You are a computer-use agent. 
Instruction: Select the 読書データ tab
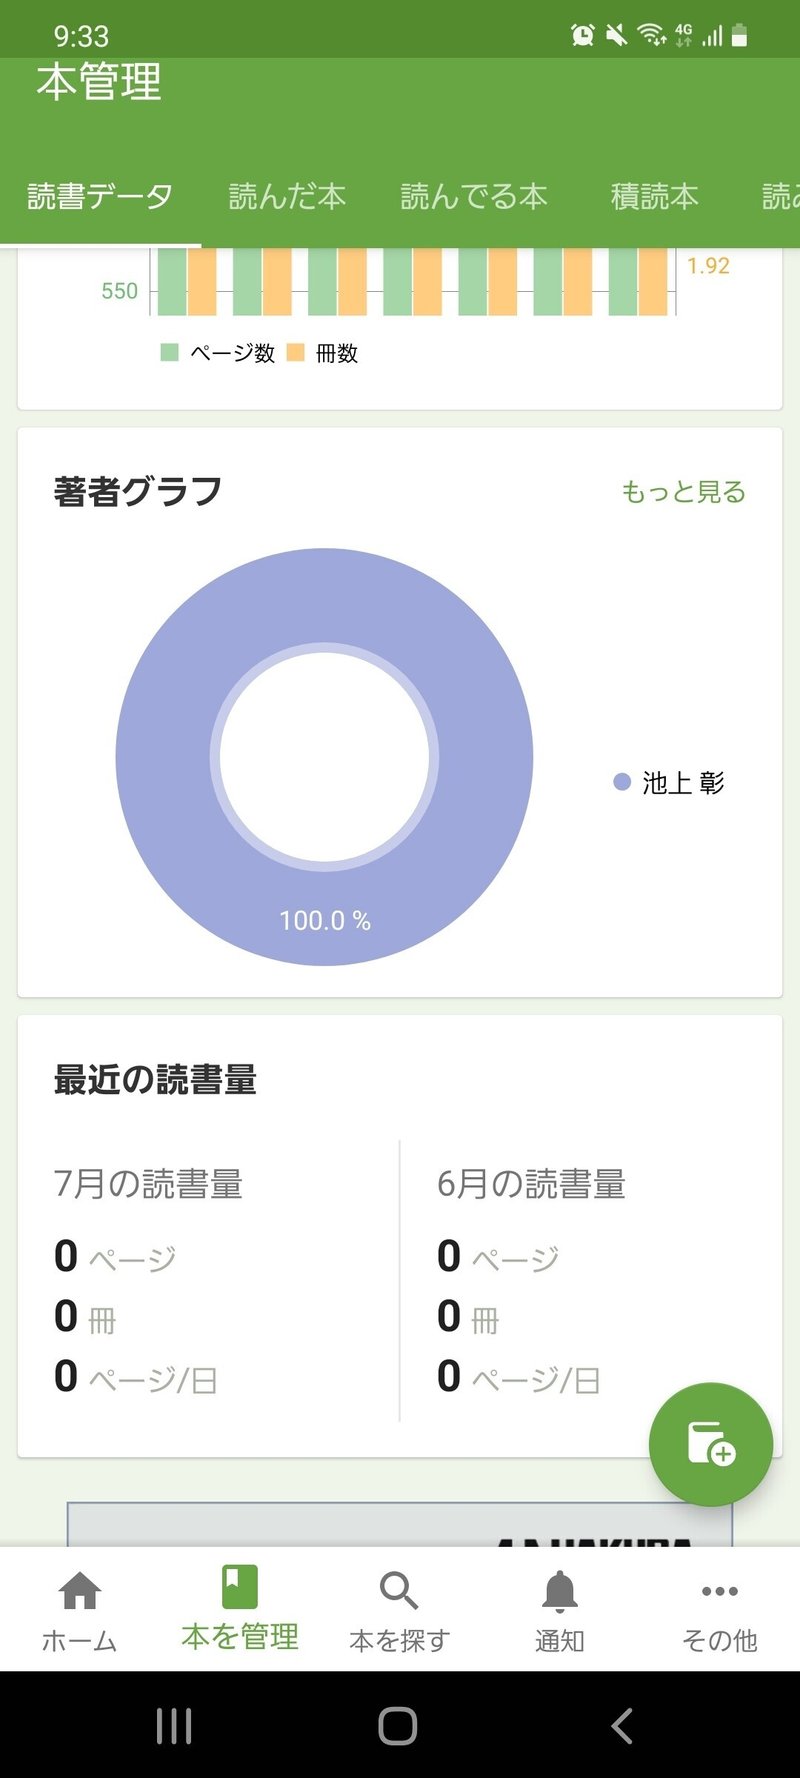[x=100, y=196]
